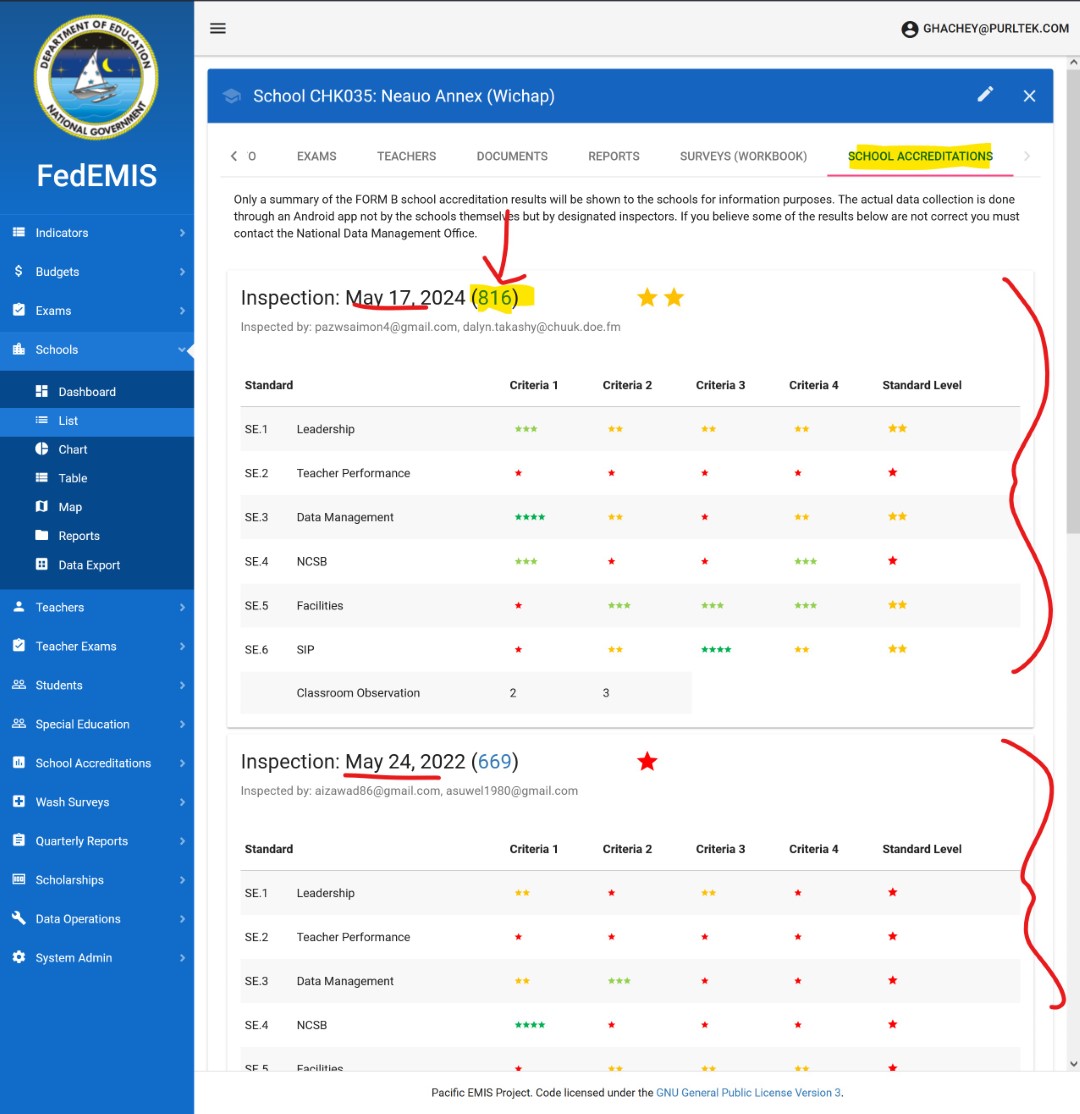Switch to the Surveys (Workbook) tab
The height and width of the screenshot is (1114, 1080).
(x=743, y=156)
